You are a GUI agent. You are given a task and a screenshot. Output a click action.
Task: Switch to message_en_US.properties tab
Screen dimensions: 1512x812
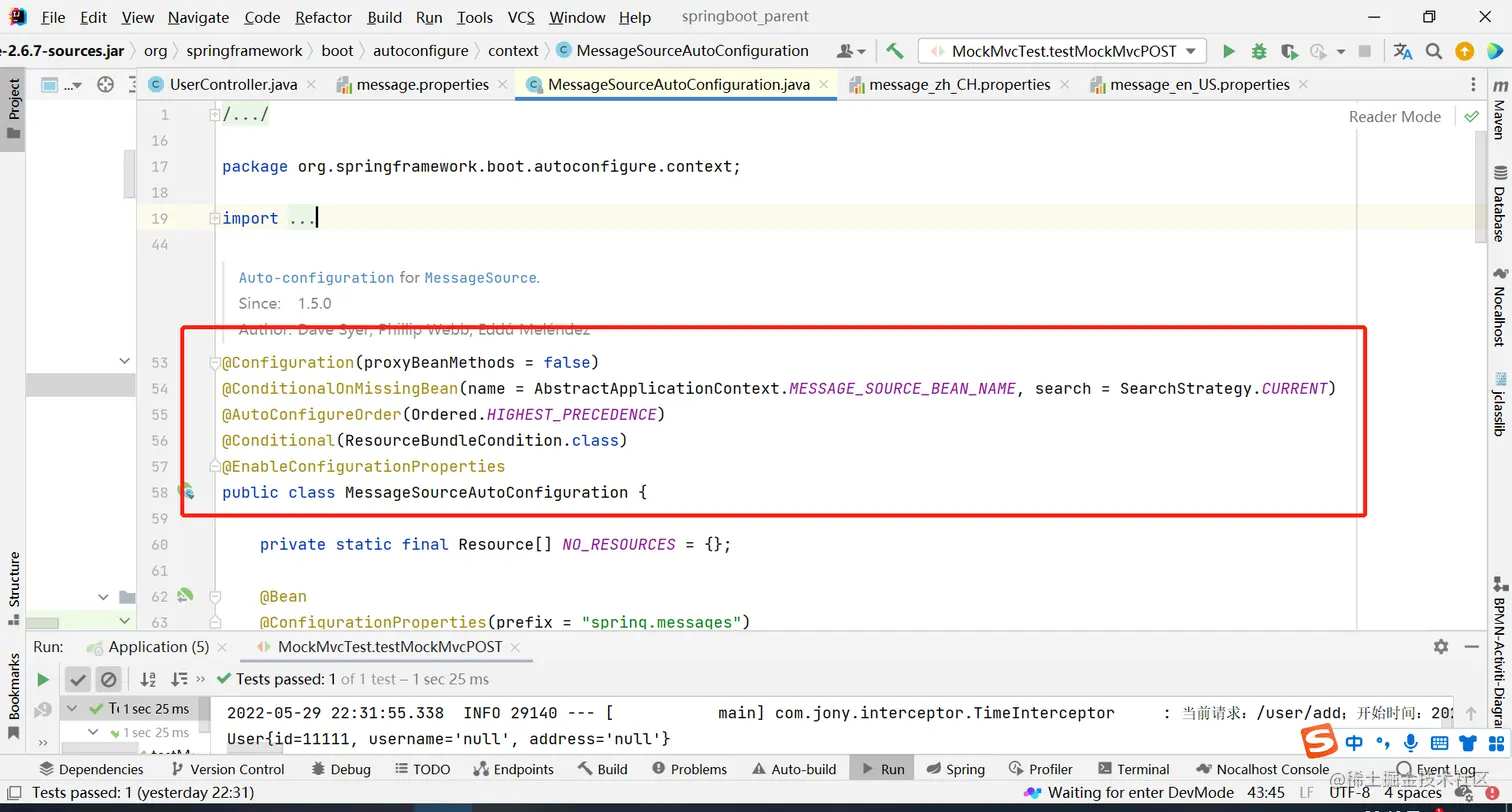[x=1199, y=85]
